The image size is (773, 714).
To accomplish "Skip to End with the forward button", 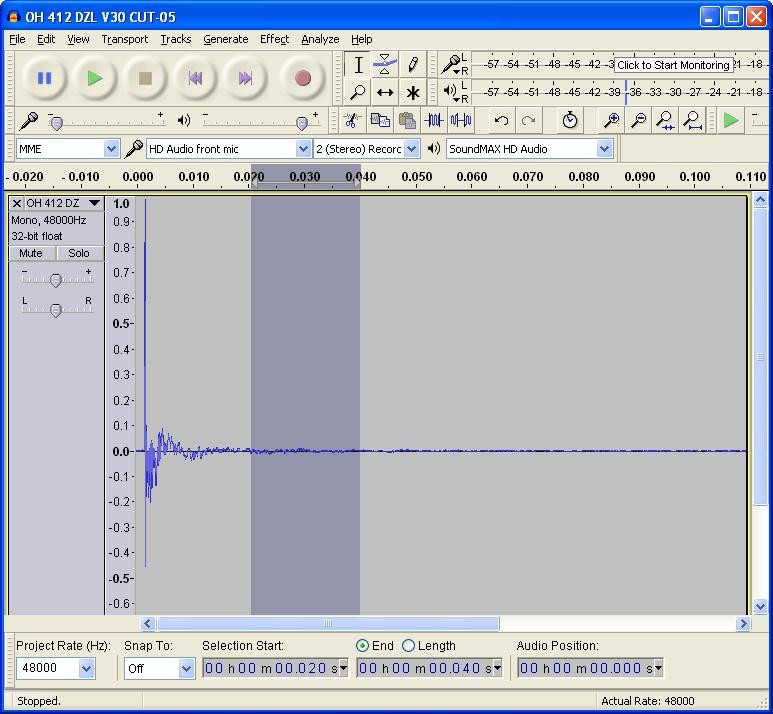I will point(246,78).
